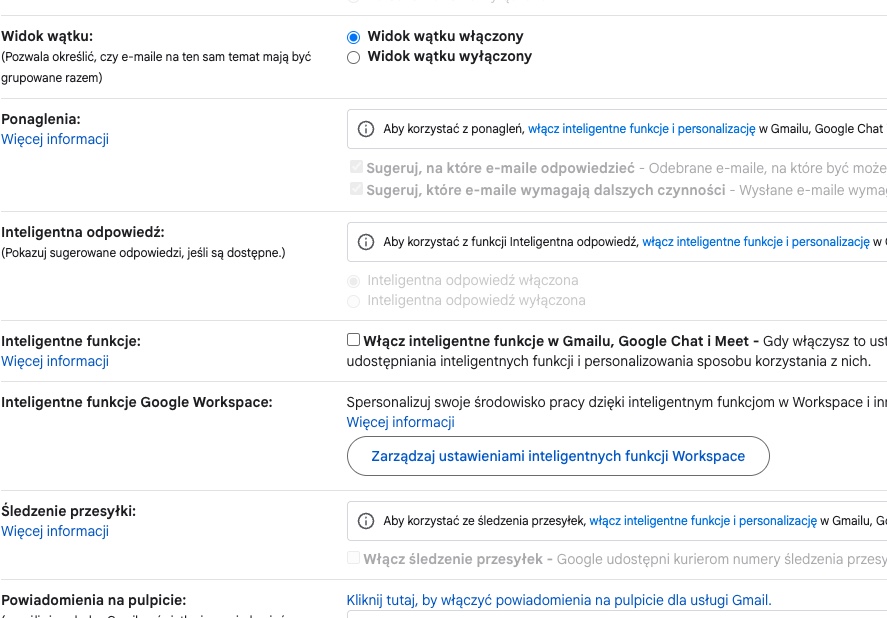Open 'Więcej informacji' link under Ponaglenia
The image size is (887, 618).
pos(55,139)
